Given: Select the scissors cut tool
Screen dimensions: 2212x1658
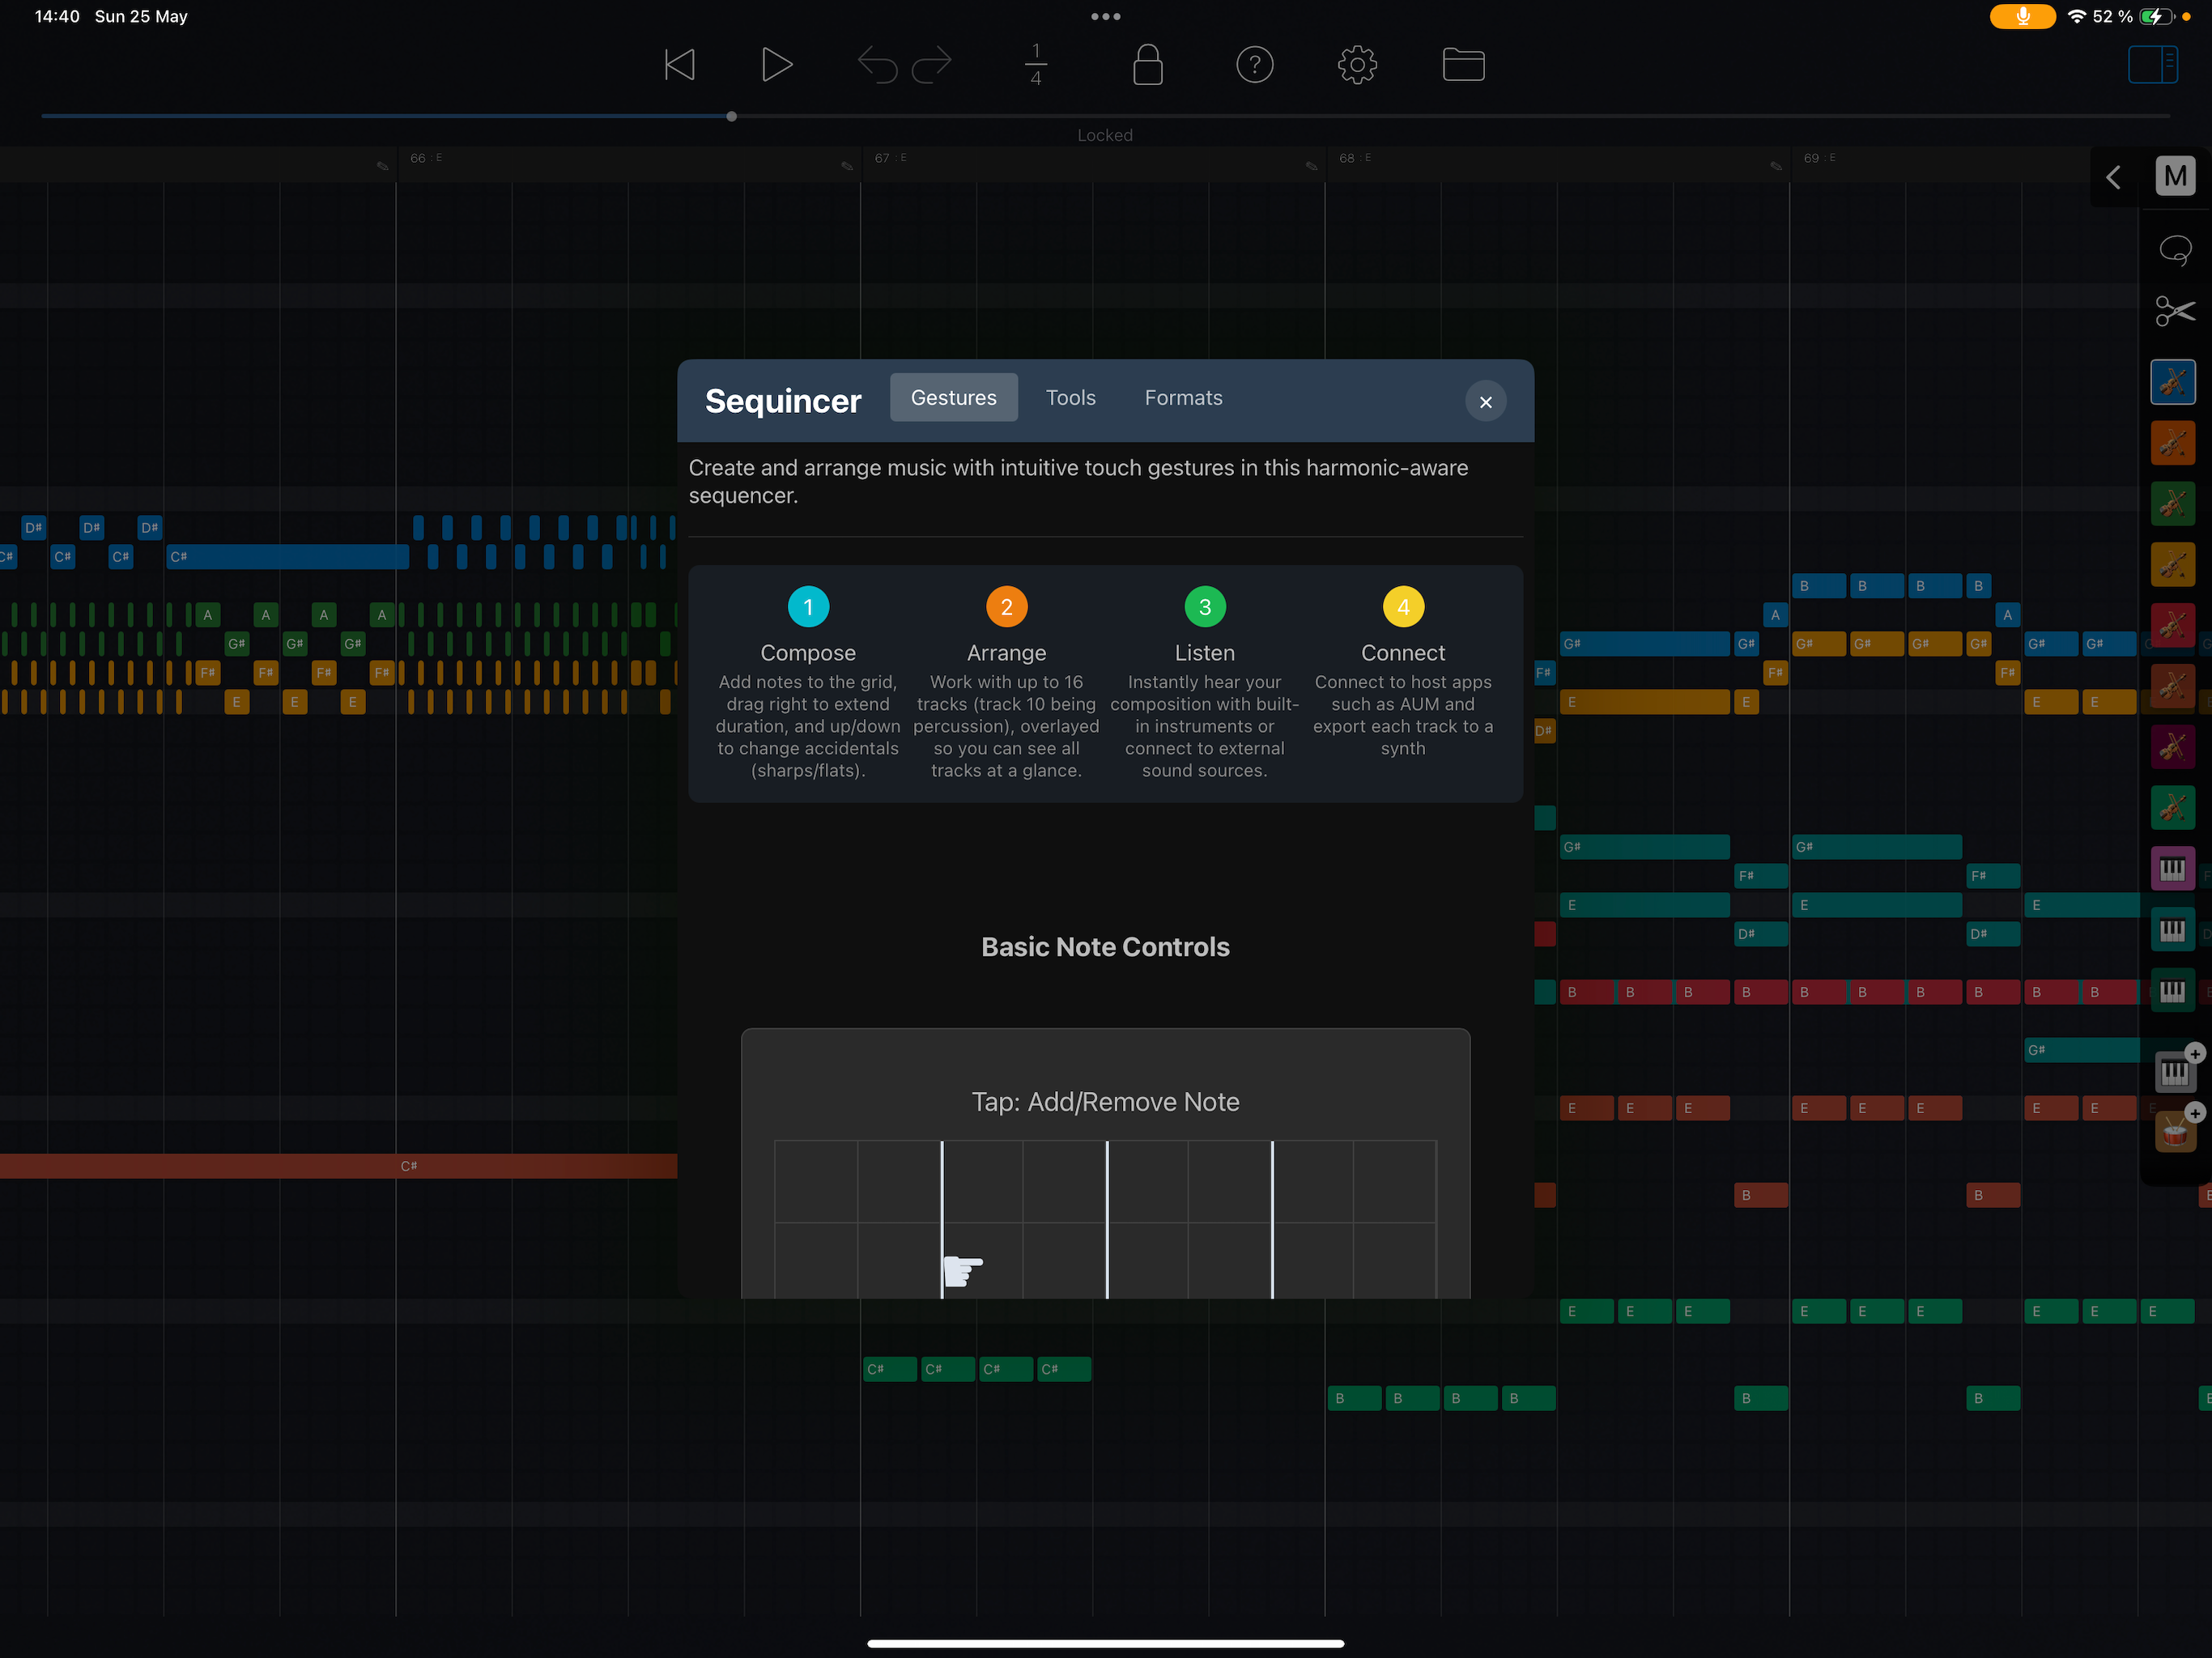Looking at the screenshot, I should (2175, 312).
